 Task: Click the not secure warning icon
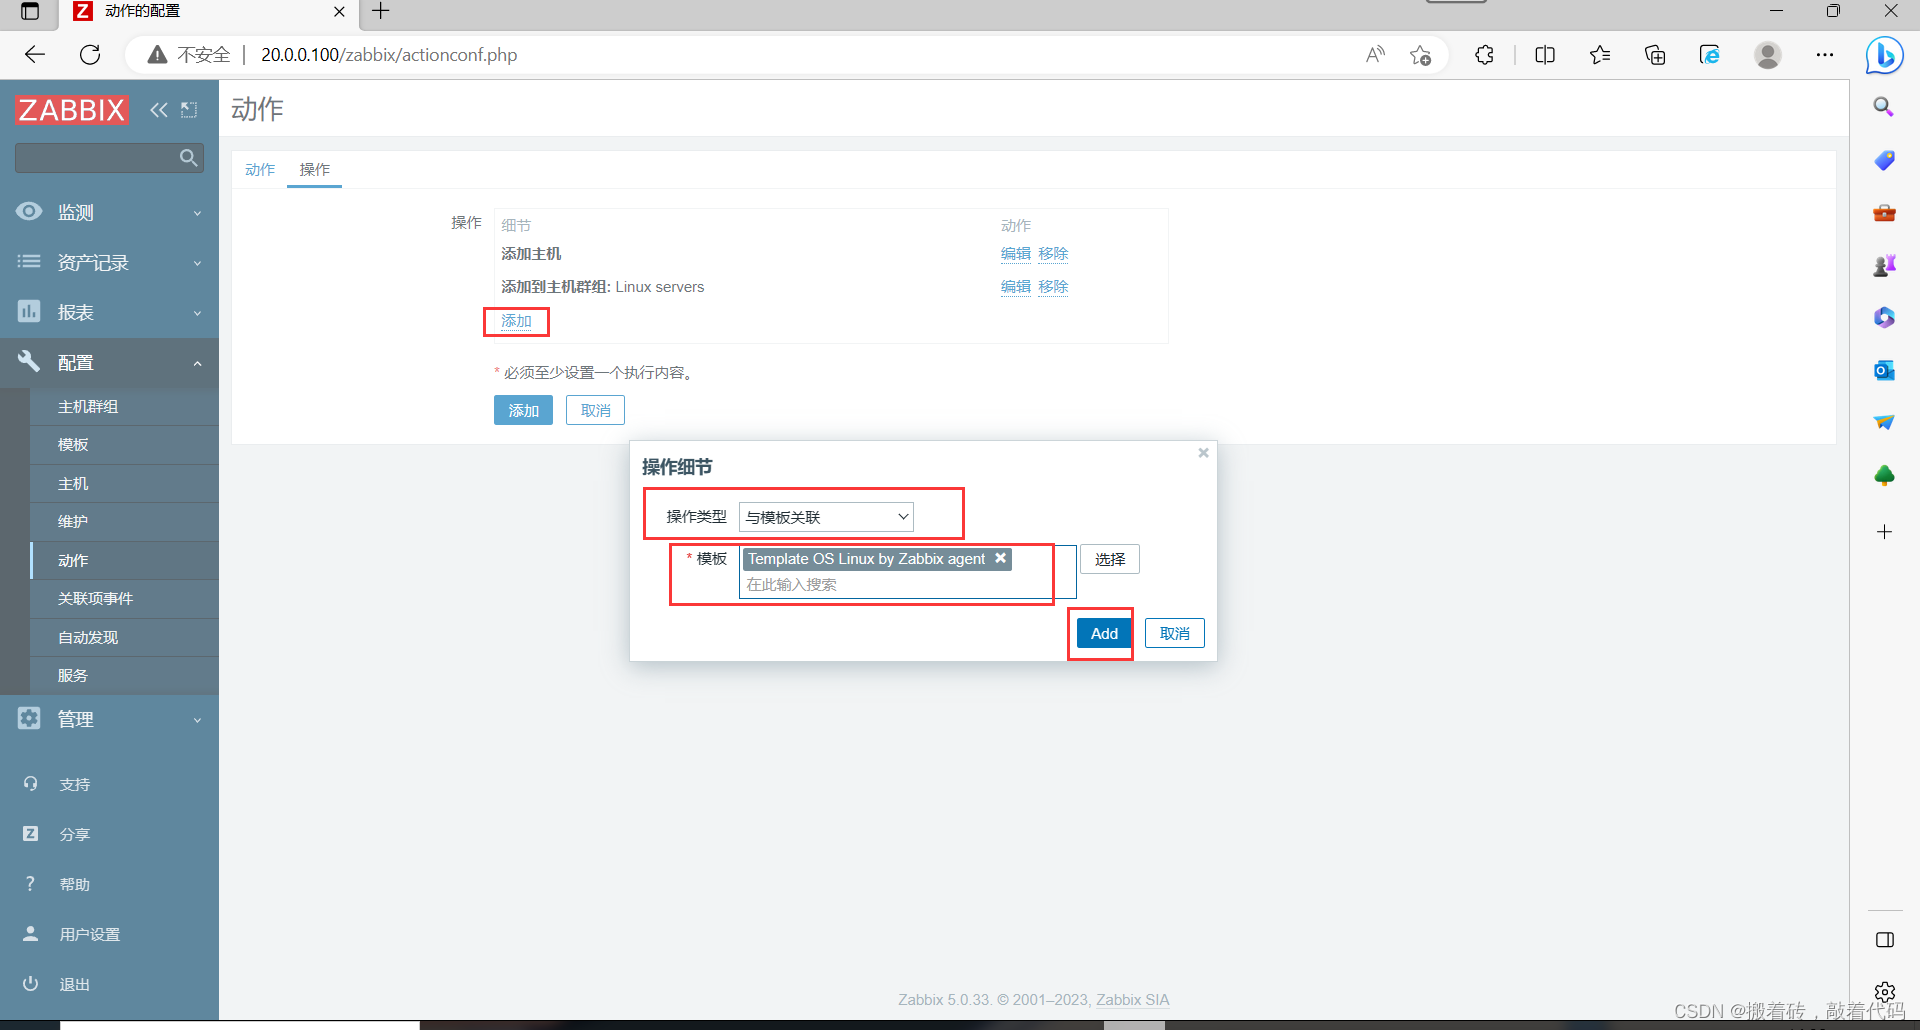click(157, 55)
